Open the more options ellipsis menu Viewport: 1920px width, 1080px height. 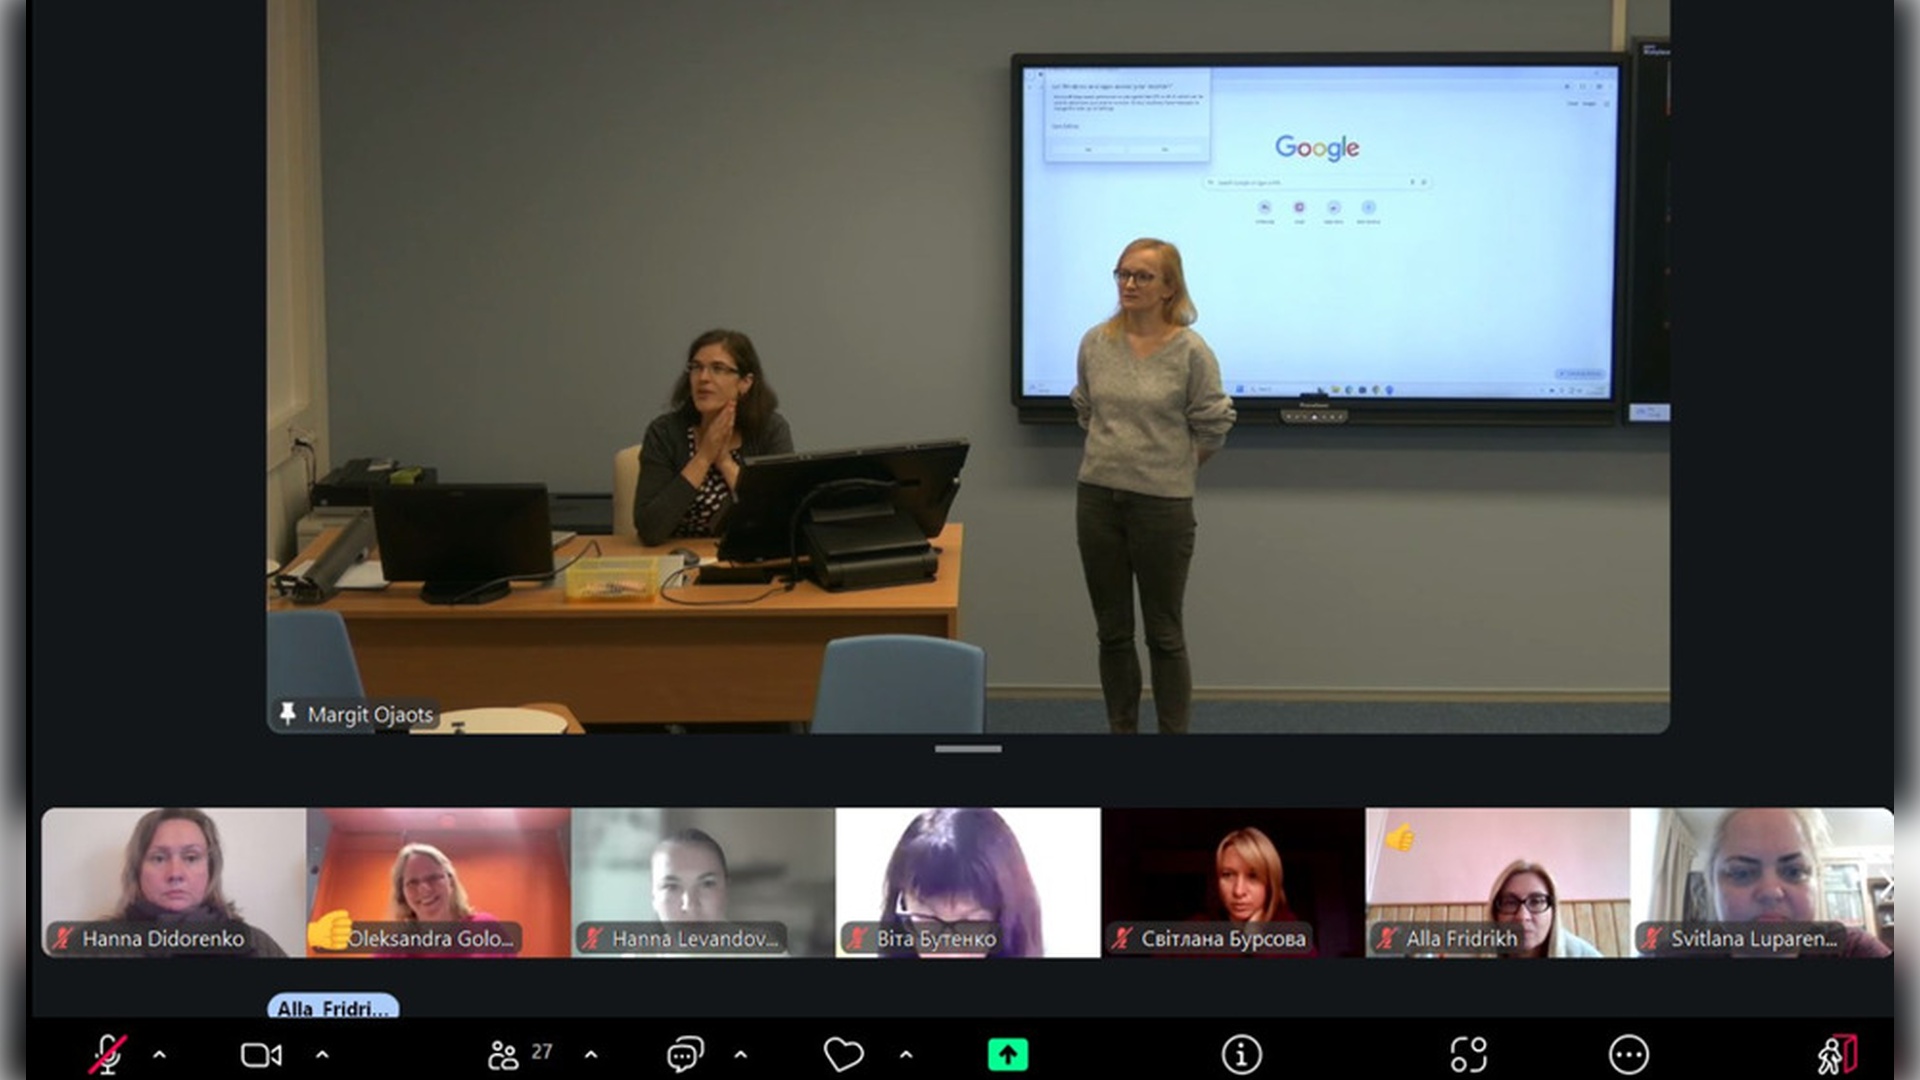tap(1628, 1054)
